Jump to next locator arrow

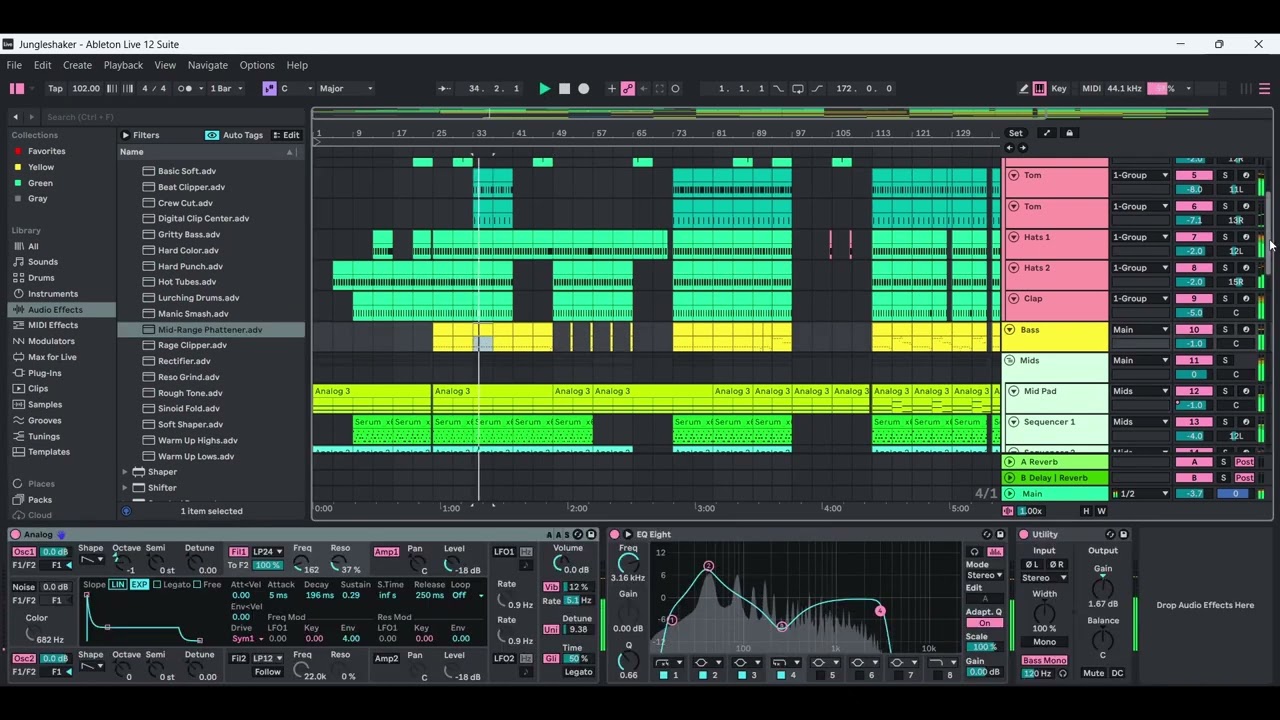(x=1022, y=148)
